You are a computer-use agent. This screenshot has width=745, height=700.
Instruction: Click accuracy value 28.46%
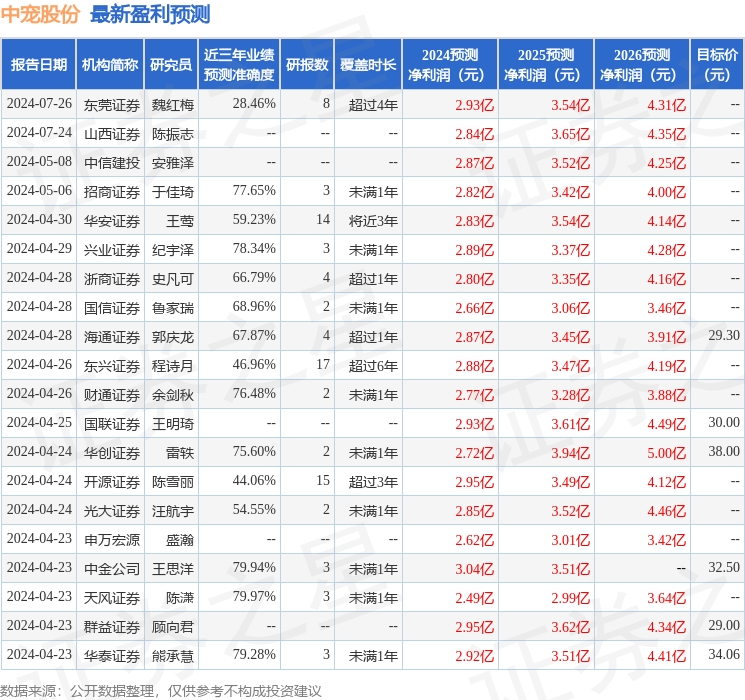pyautogui.click(x=254, y=104)
